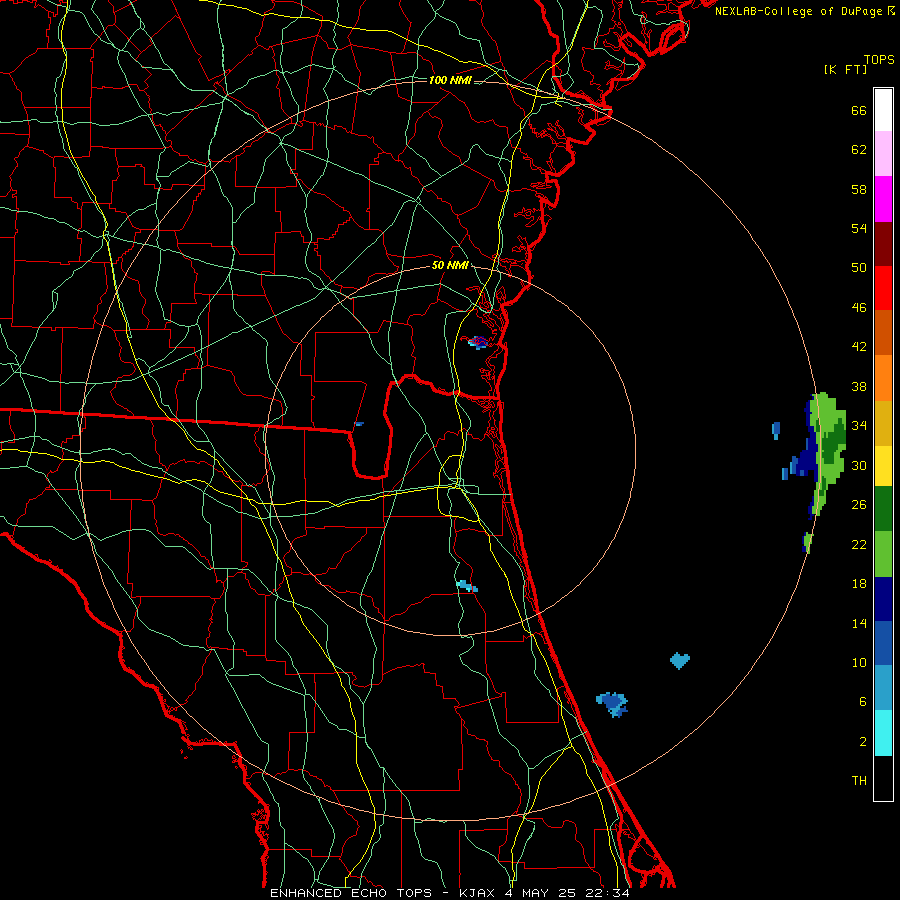Select the dark green legend swatch

(883, 509)
